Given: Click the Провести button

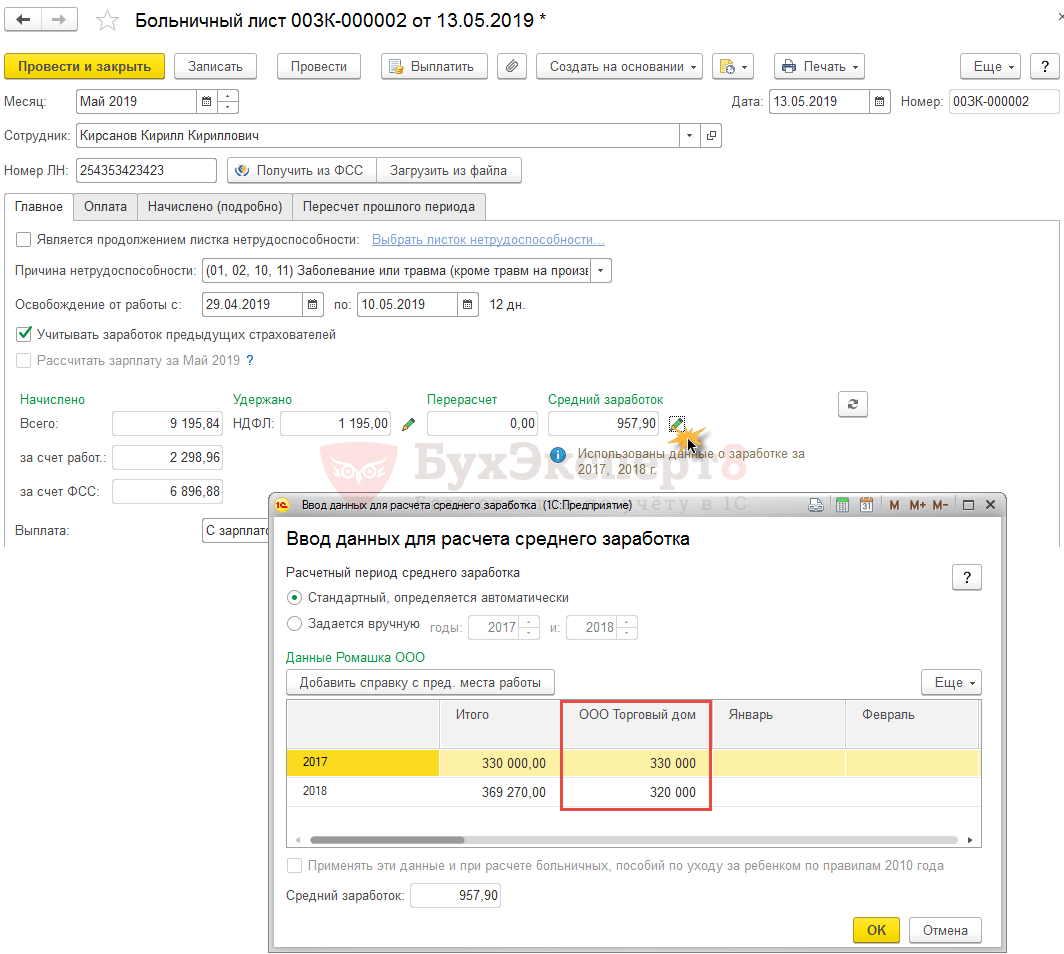Looking at the screenshot, I should click(x=319, y=66).
